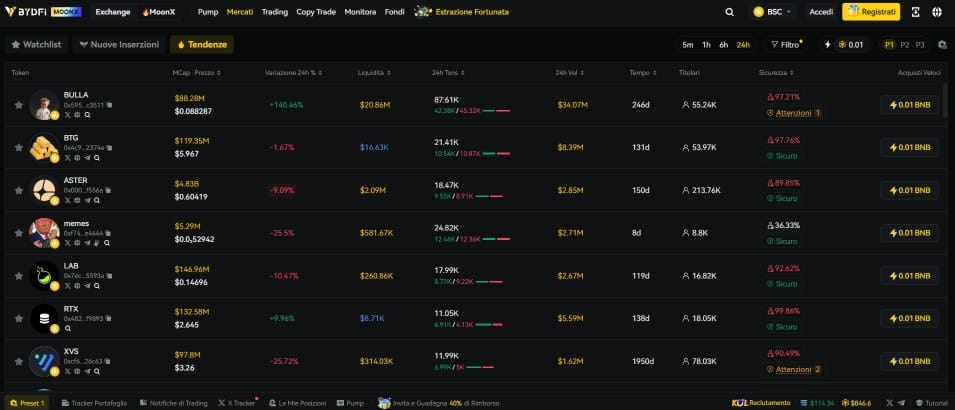The image size is (955, 410).
Task: Expand the BSC chain dropdown
Action: tap(772, 12)
